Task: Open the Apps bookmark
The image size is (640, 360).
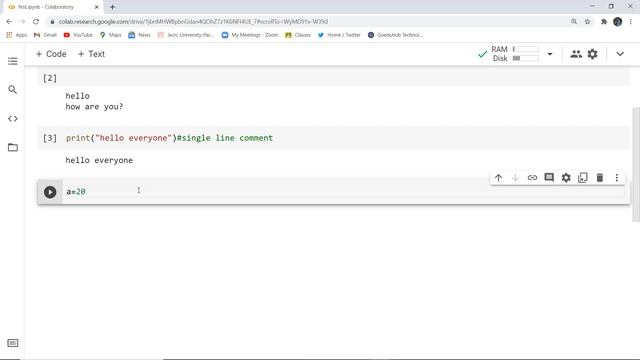Action: click(x=17, y=35)
